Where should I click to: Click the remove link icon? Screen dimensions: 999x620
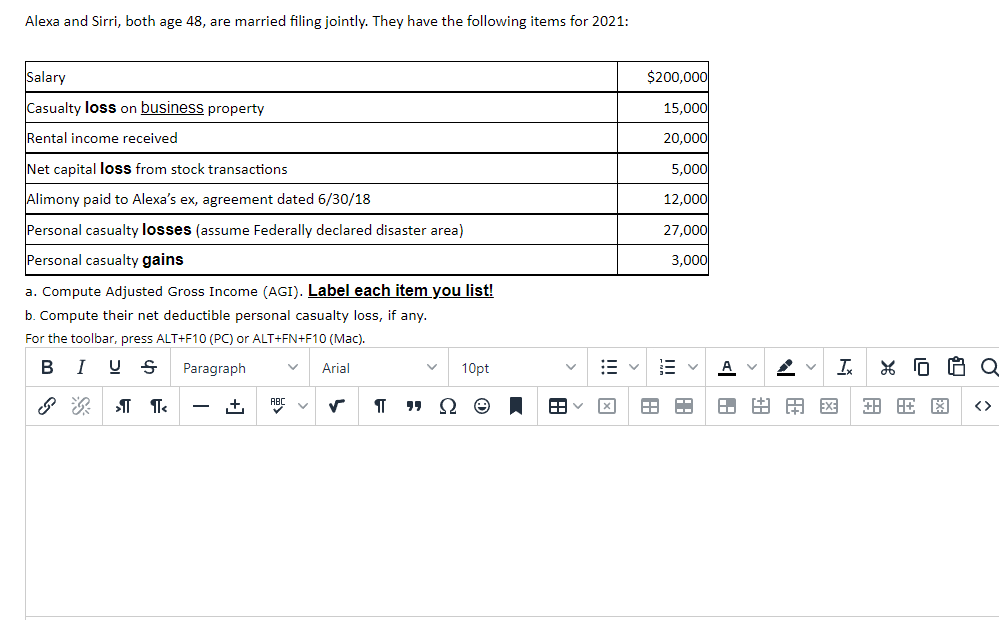(80, 406)
